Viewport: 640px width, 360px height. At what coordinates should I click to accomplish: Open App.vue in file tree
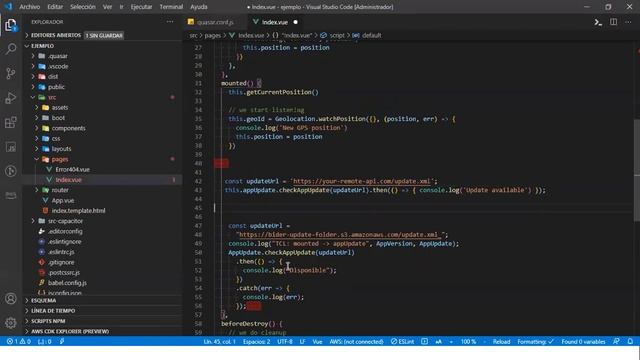63,200
